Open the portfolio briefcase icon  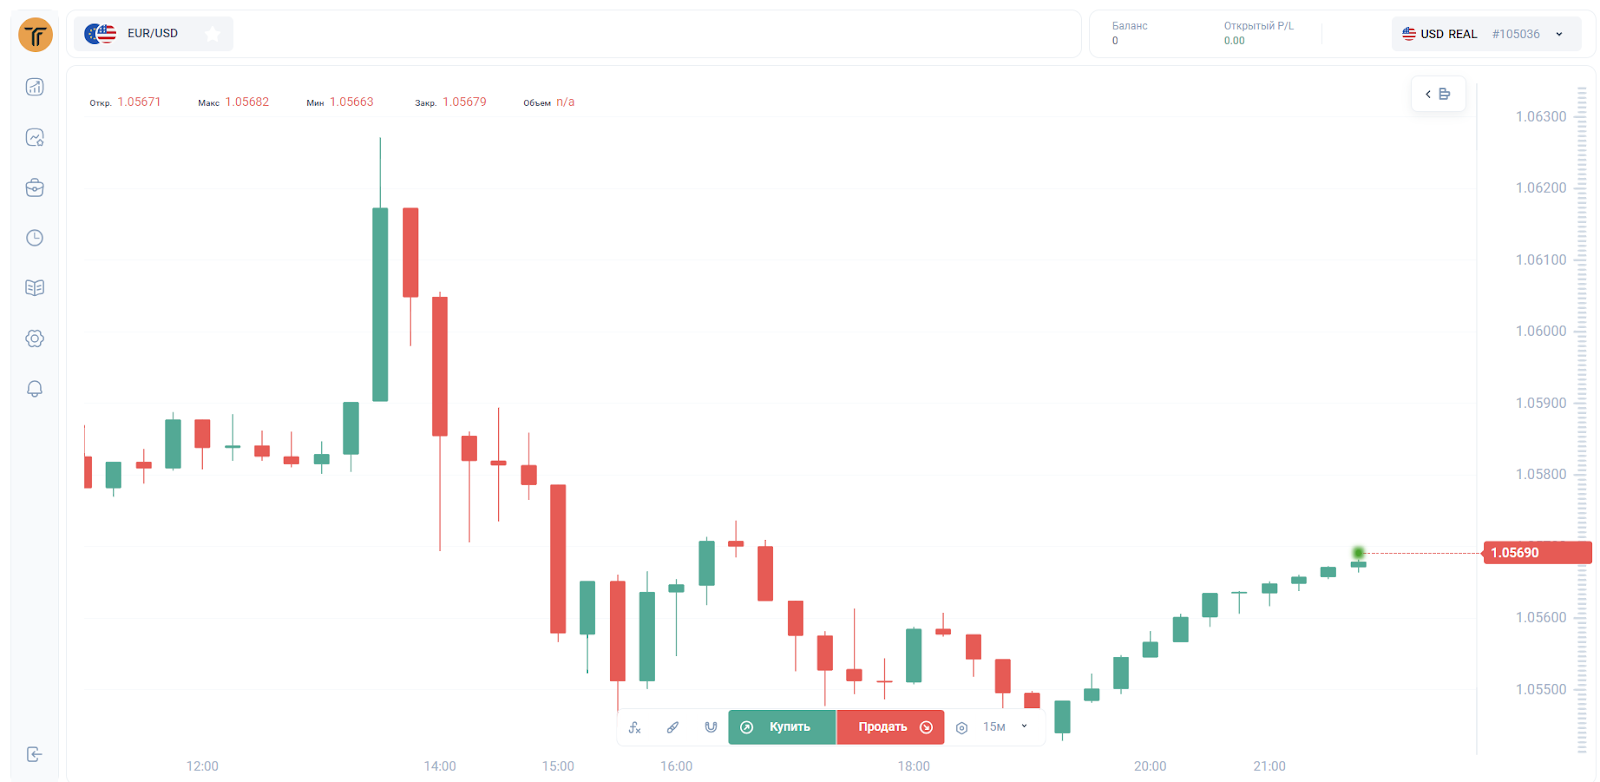pos(35,188)
